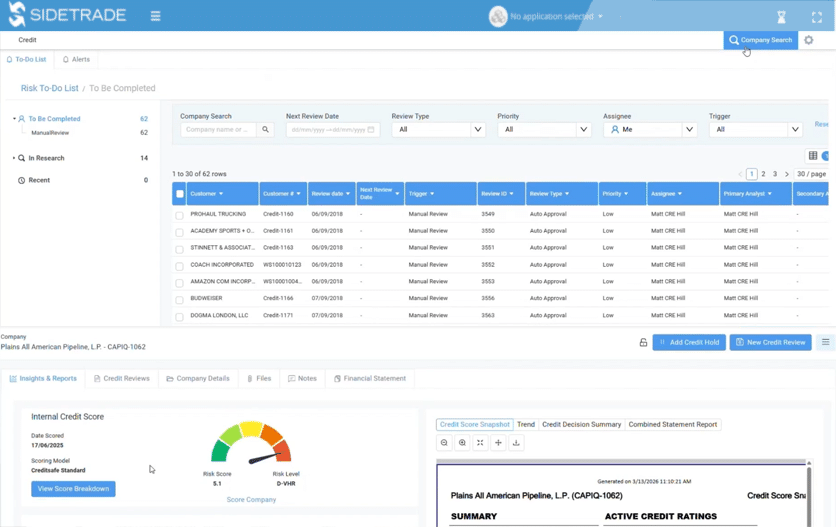Click the magnifier in Company Search field

pyautogui.click(x=265, y=130)
